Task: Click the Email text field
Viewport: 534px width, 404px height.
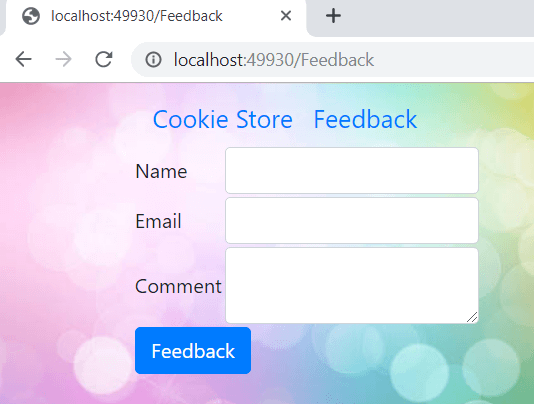Action: (352, 220)
